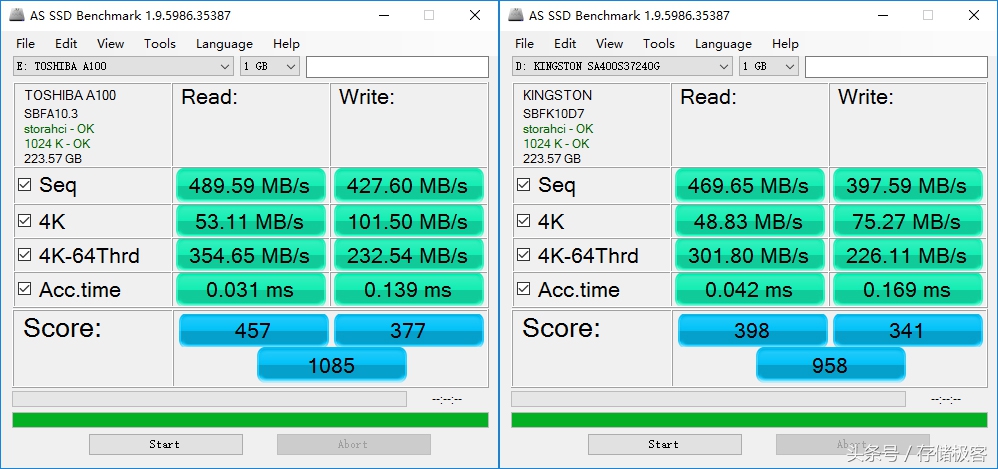The width and height of the screenshot is (998, 469).
Task: Click read score 398
Action: tap(752, 330)
